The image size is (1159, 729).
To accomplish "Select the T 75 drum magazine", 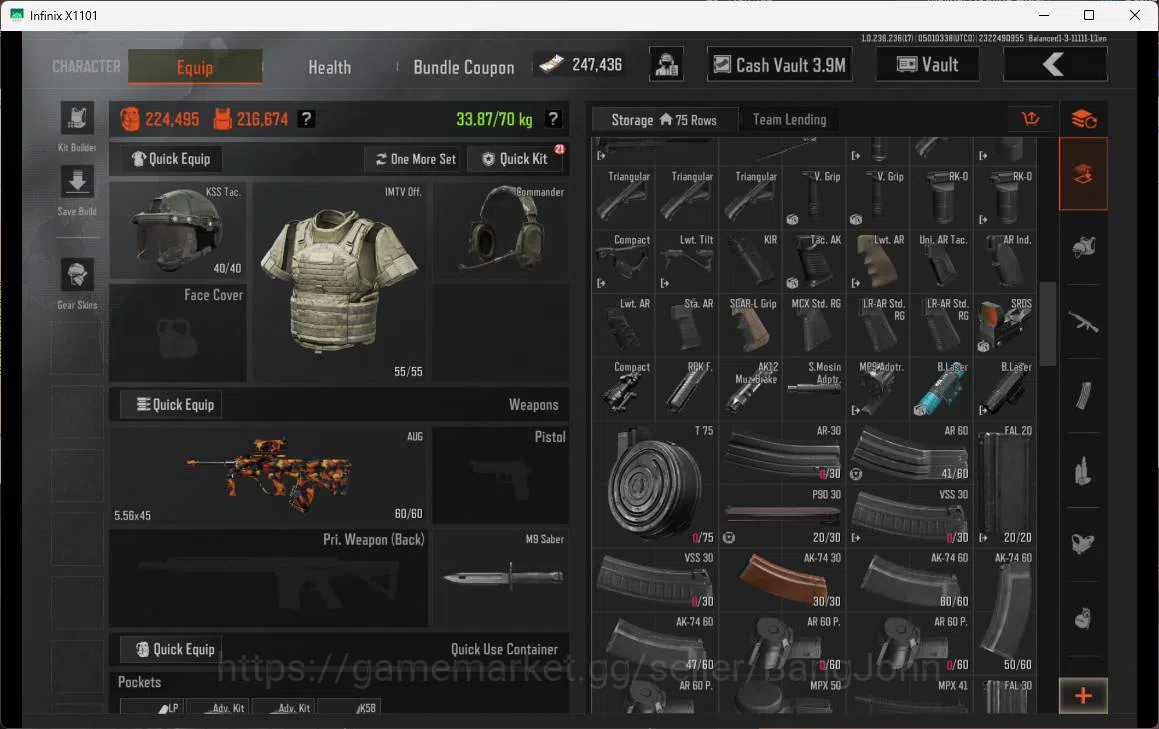I will tap(654, 484).
